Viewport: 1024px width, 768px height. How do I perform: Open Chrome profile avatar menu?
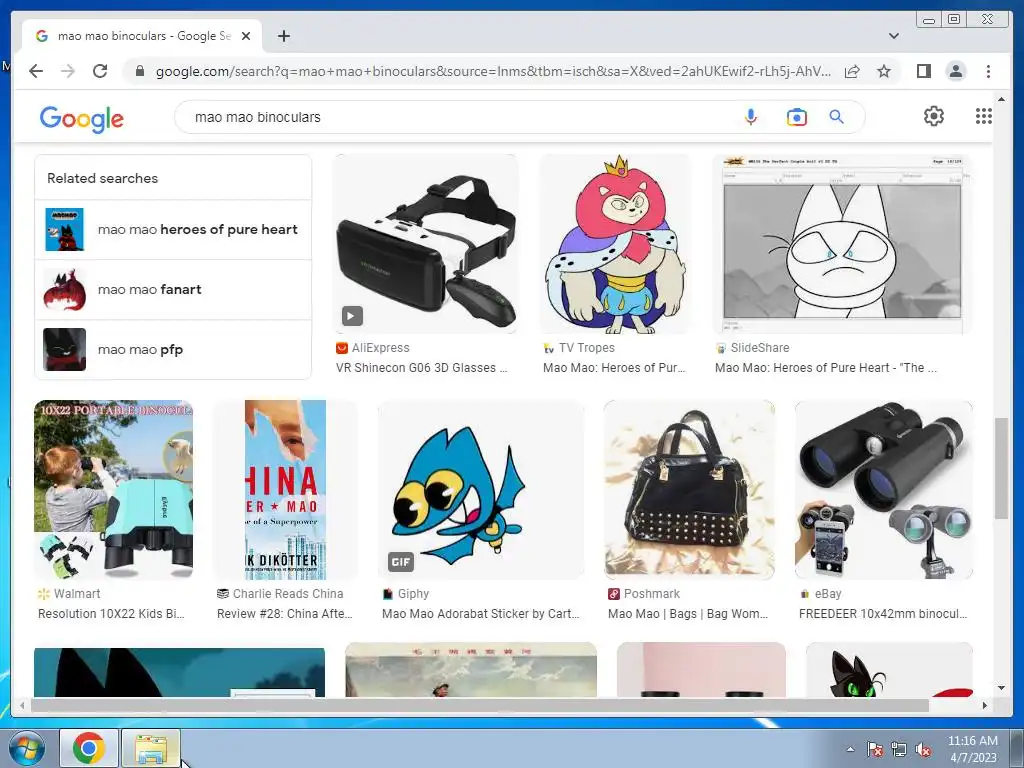coord(956,71)
